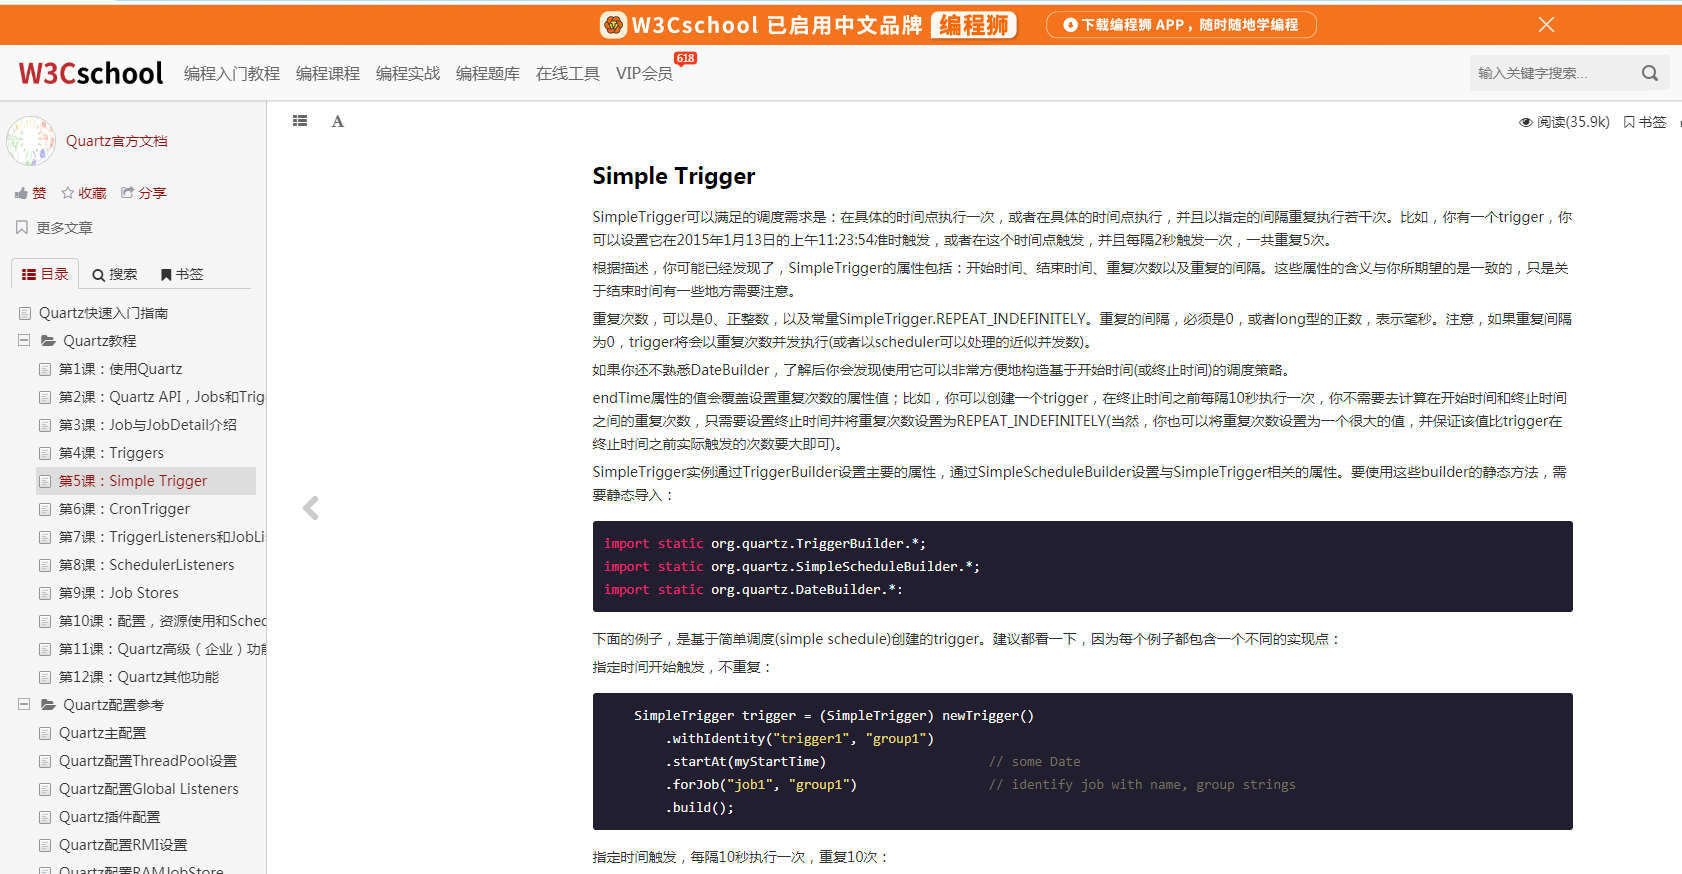This screenshot has width=1682, height=874.
Task: Open Quartz快速入门指南 in the tree
Action: click(103, 313)
